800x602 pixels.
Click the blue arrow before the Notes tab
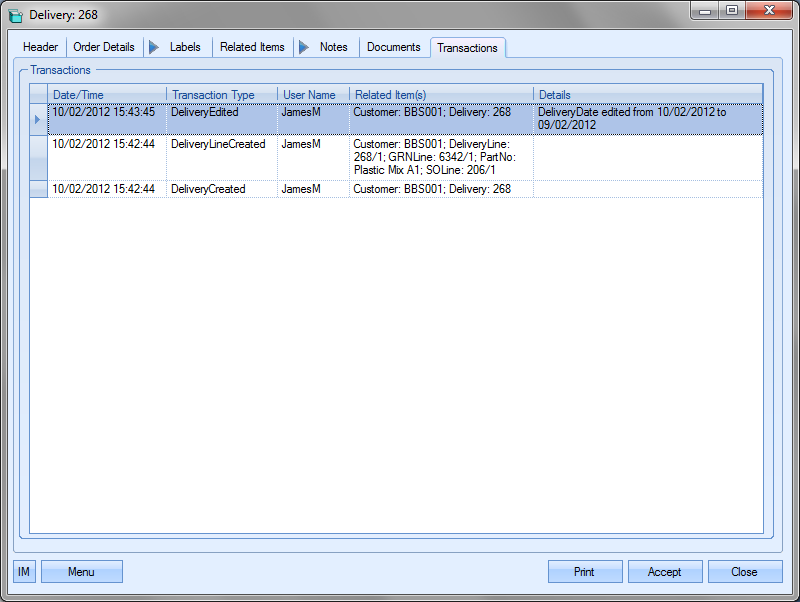[303, 47]
